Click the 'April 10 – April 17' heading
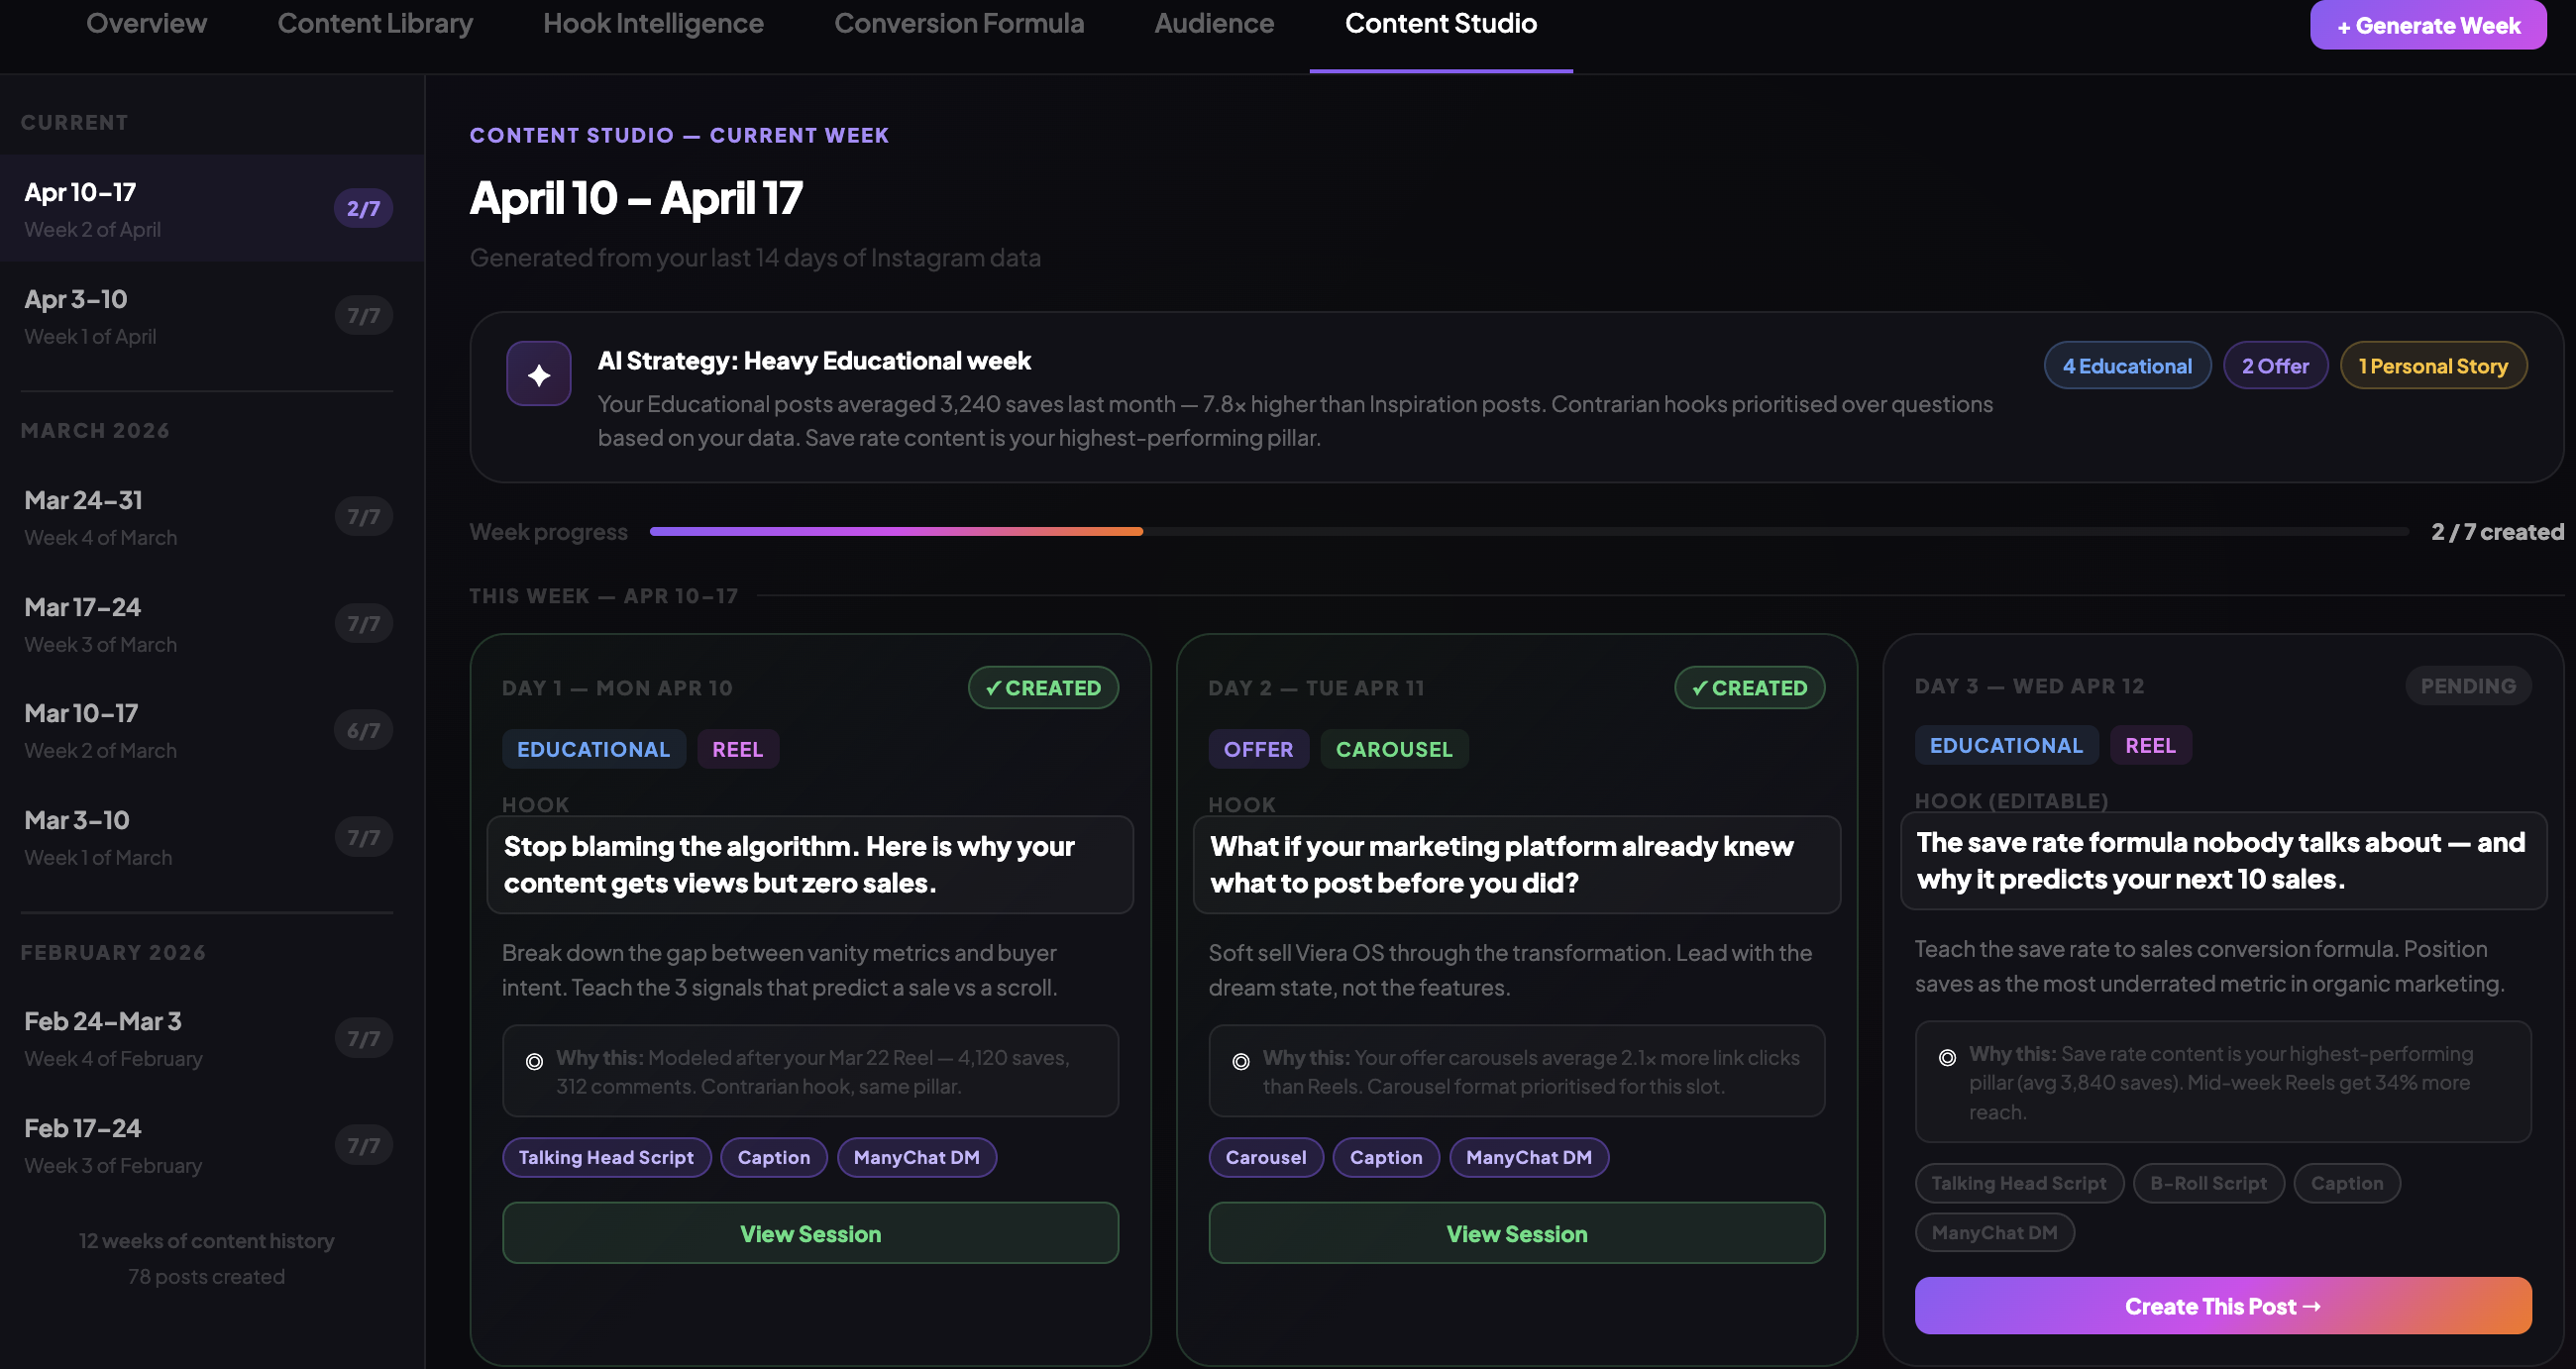 pos(636,197)
